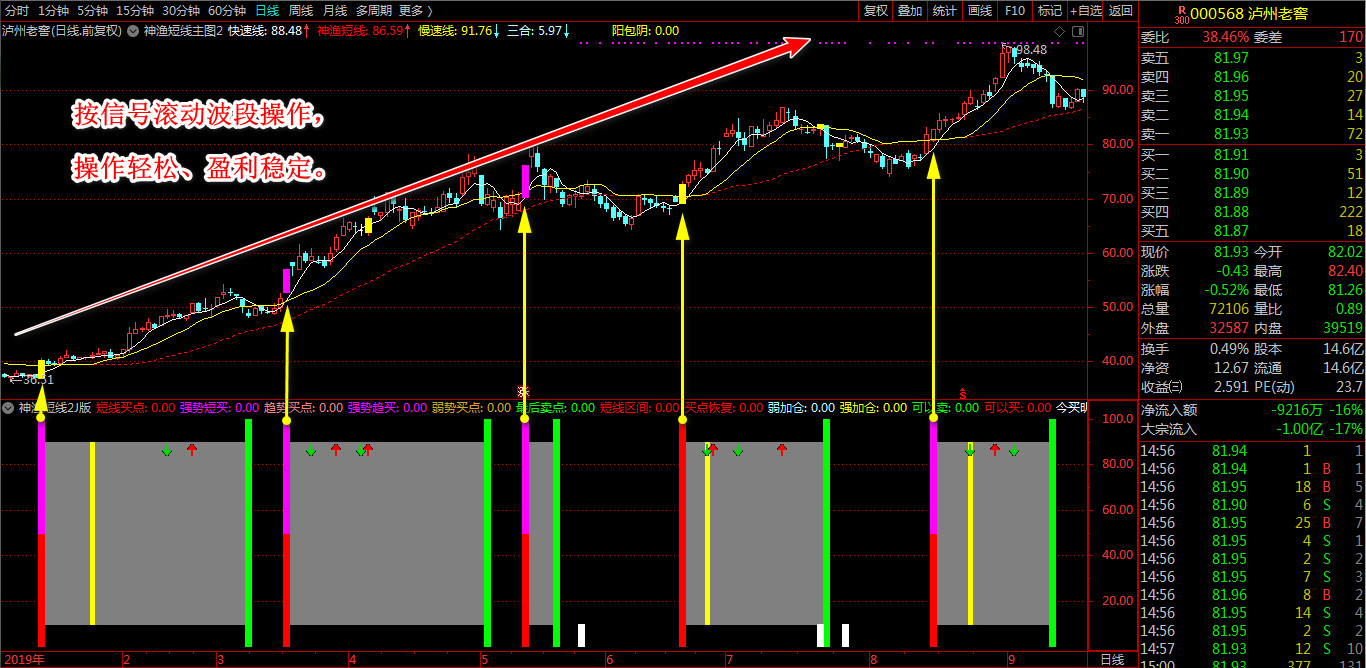1366x668 pixels.
Task: Click the 日线 label at bottom right
Action: (1111, 659)
